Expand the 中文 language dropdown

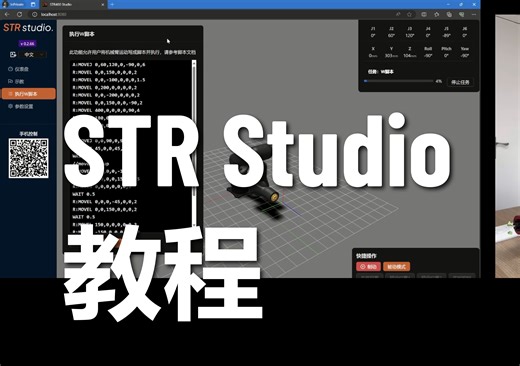tap(33, 55)
